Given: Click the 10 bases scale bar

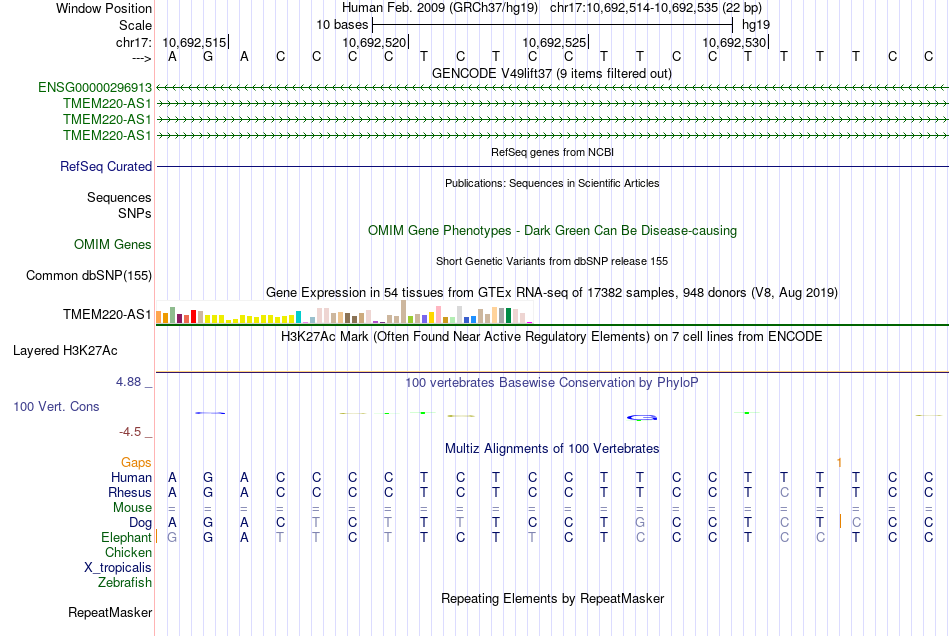Looking at the screenshot, I should point(553,25).
